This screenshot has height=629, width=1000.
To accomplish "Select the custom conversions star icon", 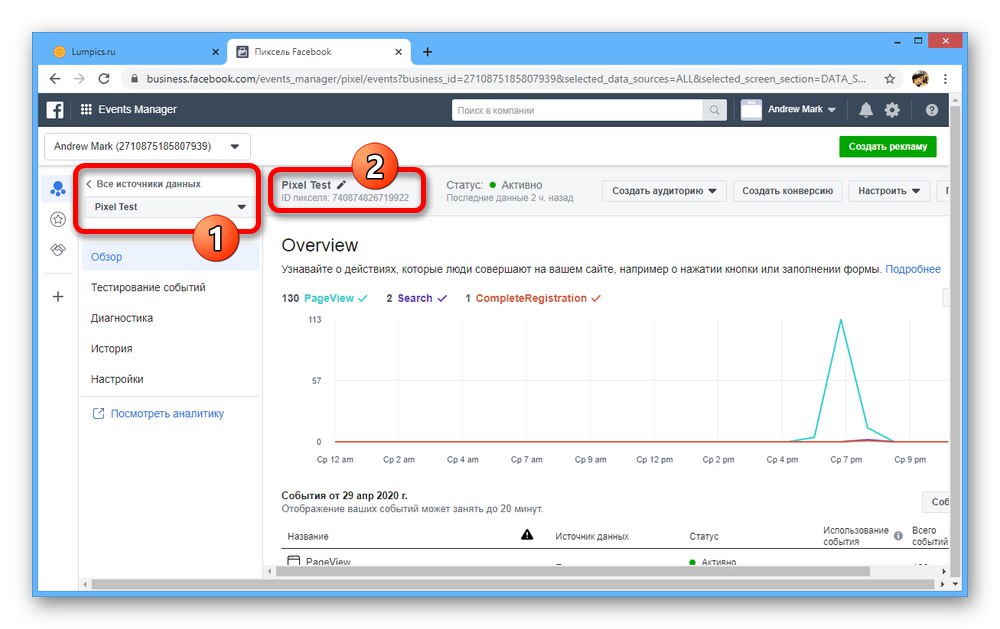I will 58,219.
